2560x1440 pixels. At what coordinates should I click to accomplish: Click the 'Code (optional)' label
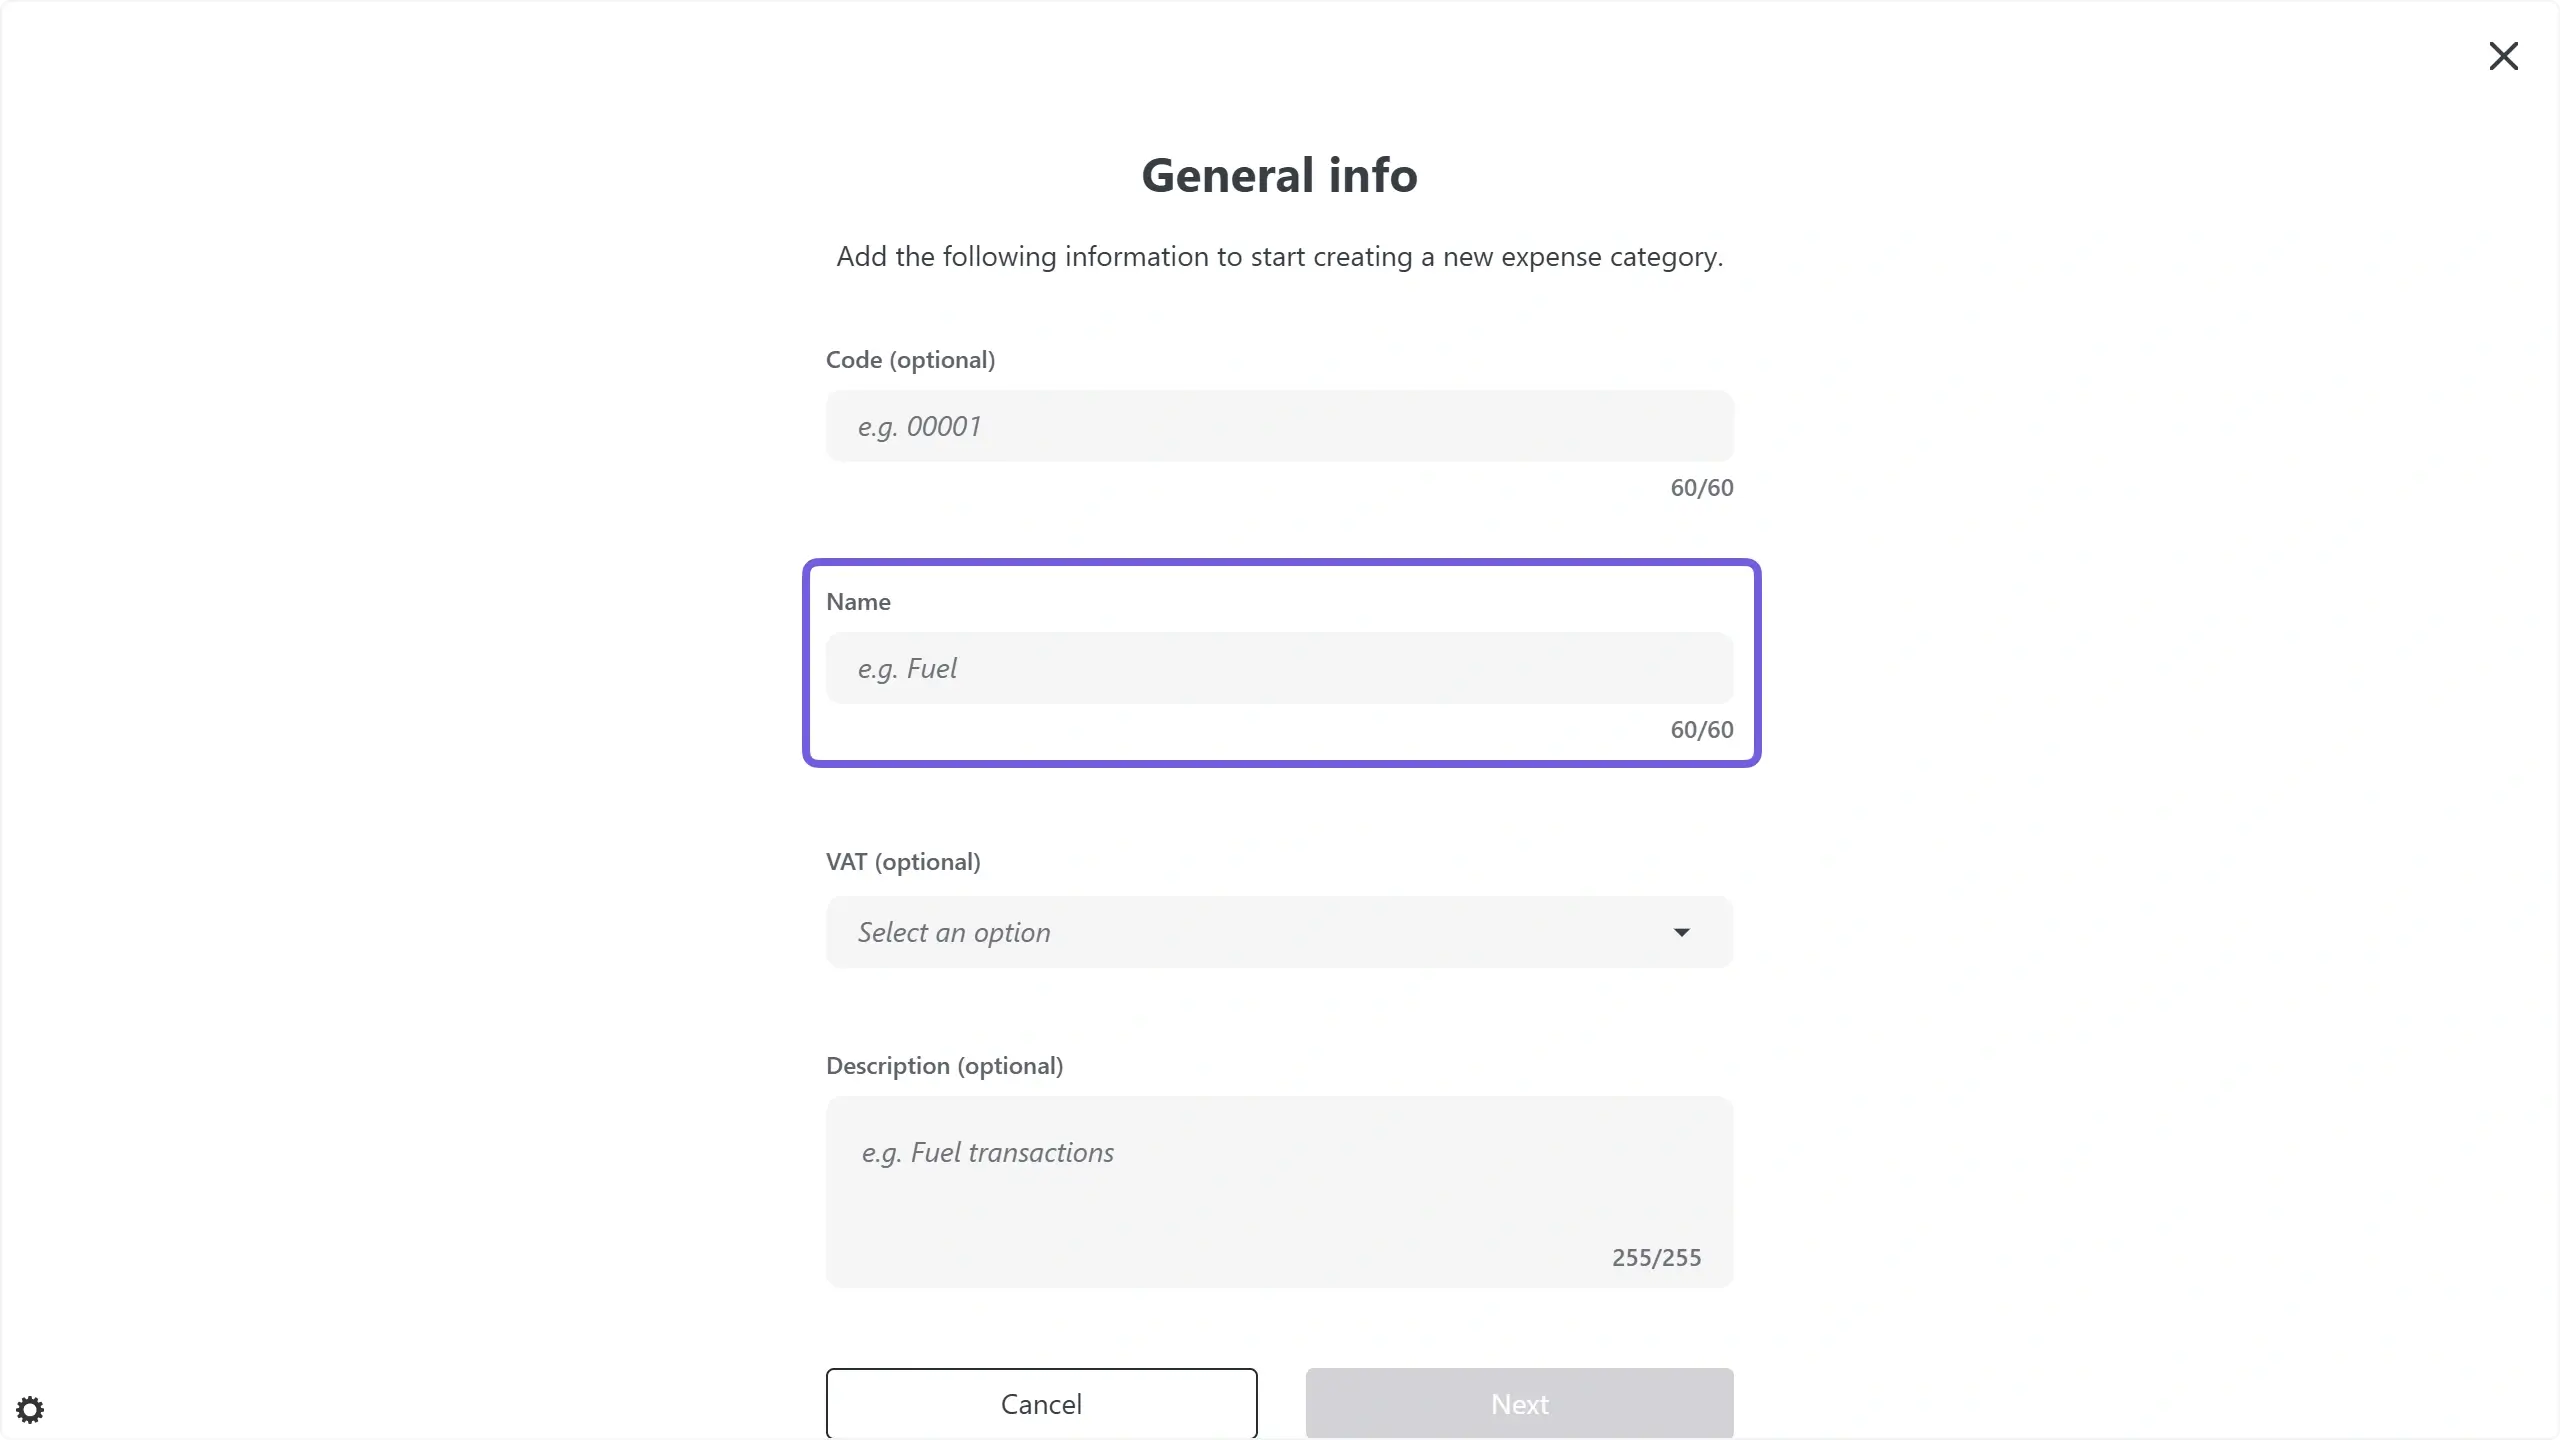pos(910,360)
